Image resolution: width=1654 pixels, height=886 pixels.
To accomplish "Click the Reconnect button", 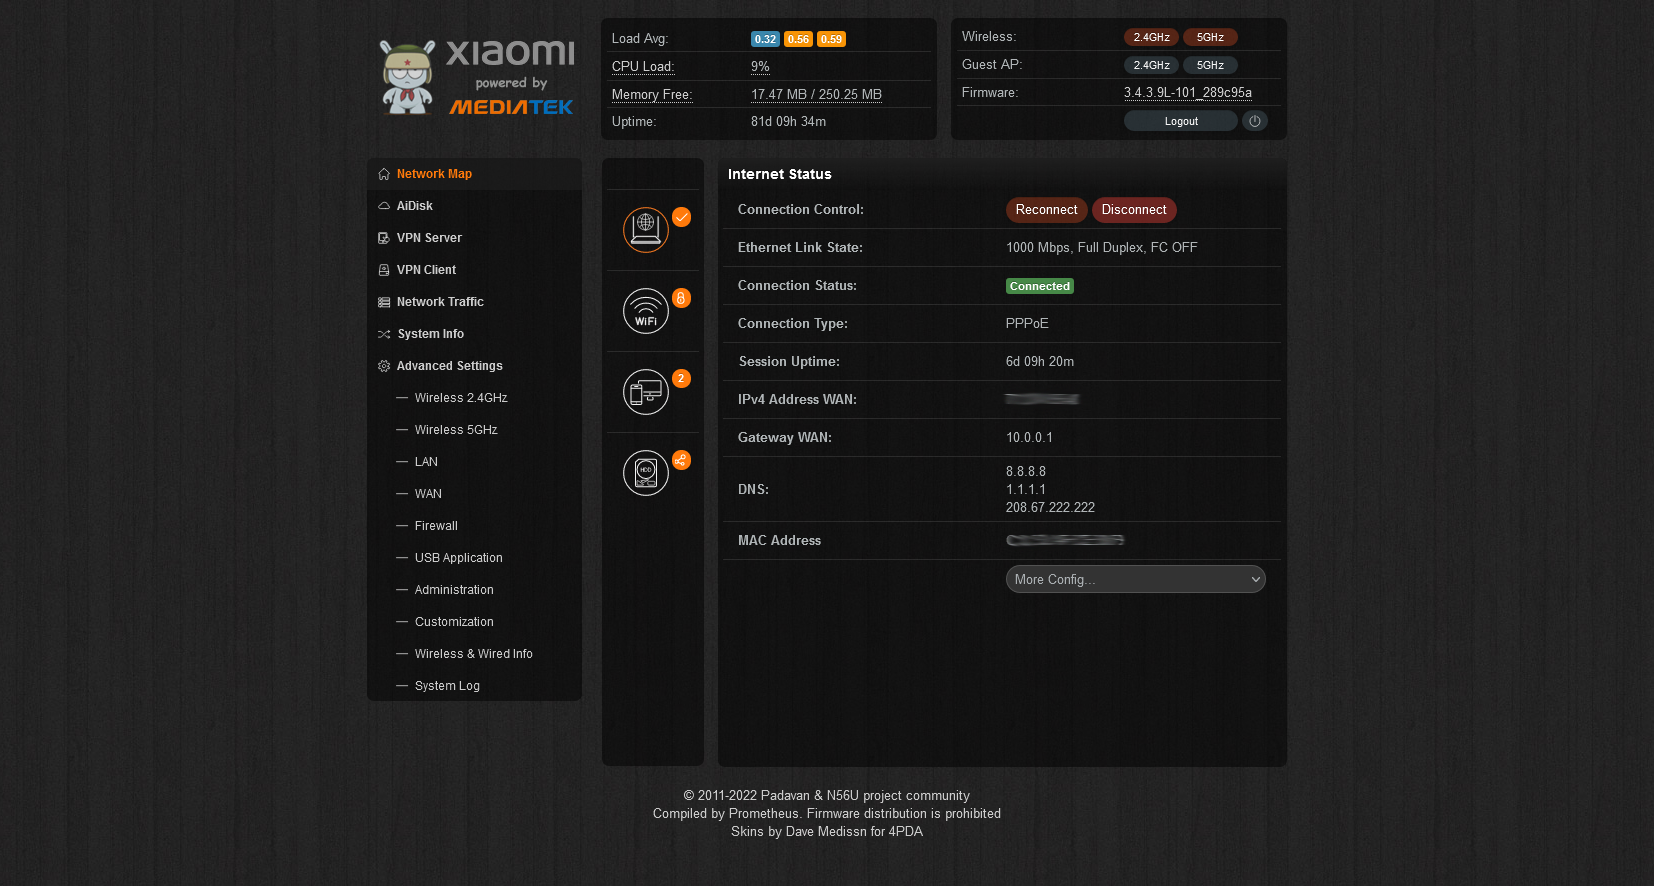I will (x=1046, y=210).
